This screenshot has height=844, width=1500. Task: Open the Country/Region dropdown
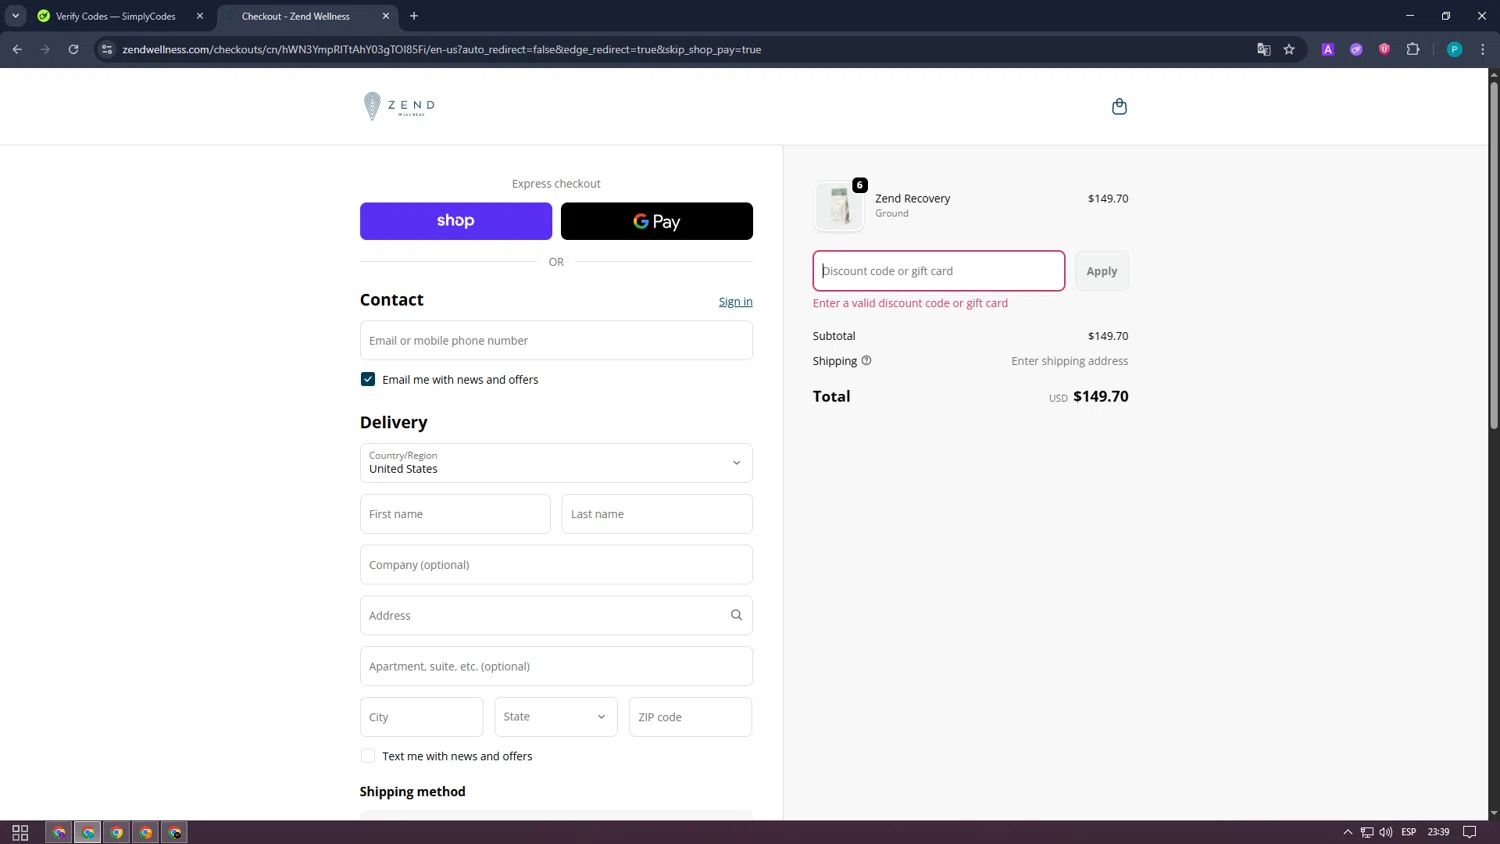(556, 463)
